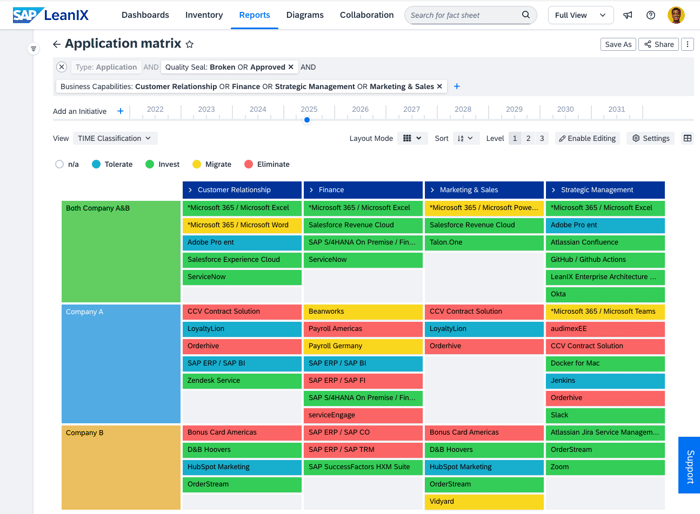Select Level 3
This screenshot has height=514, width=700.
[542, 138]
